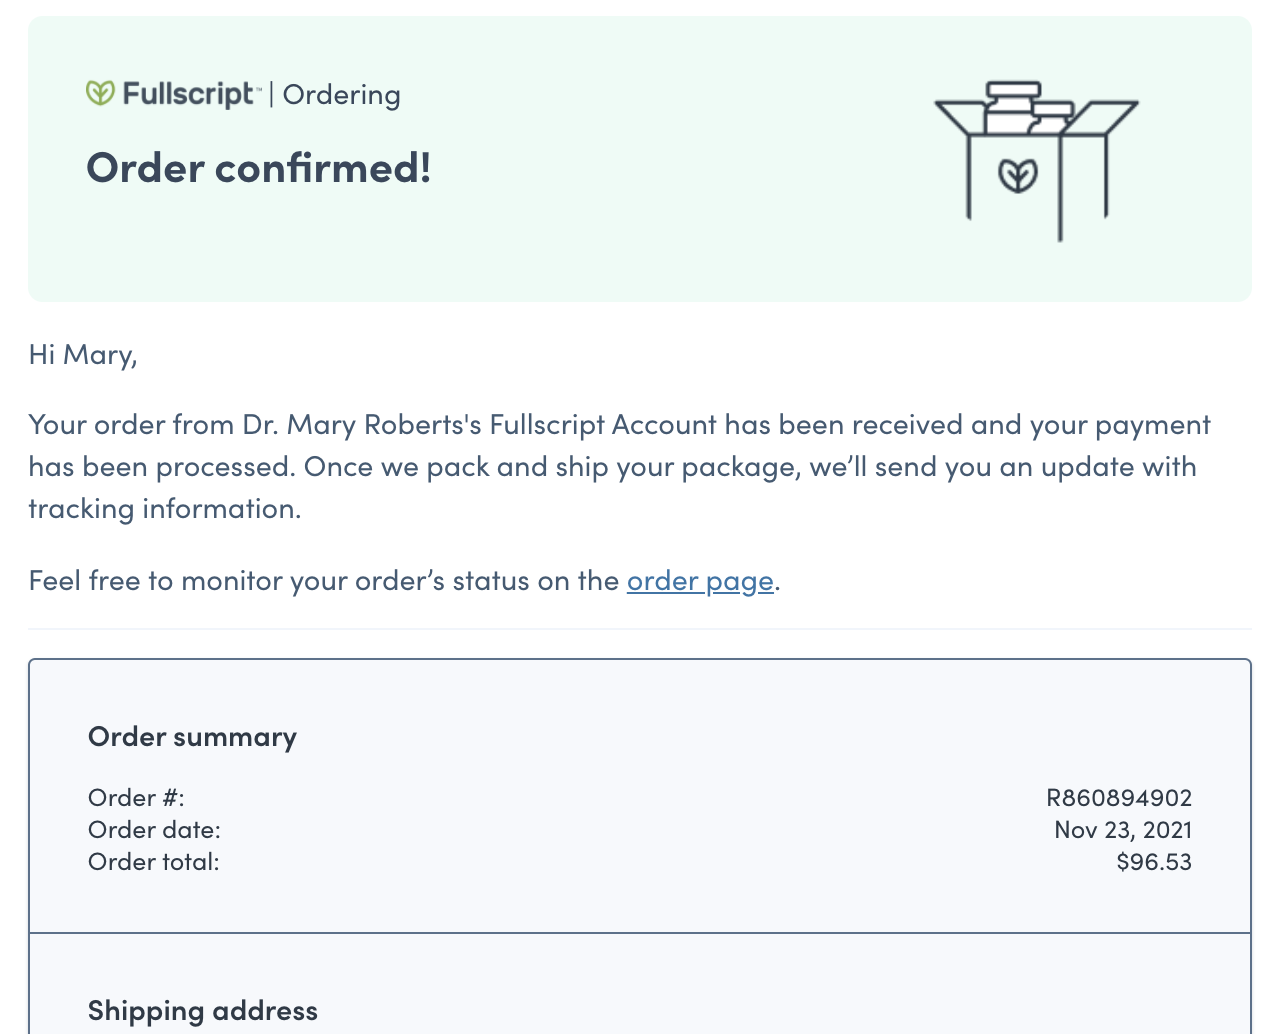
Task: Click the Order total: label
Action: coord(154,861)
